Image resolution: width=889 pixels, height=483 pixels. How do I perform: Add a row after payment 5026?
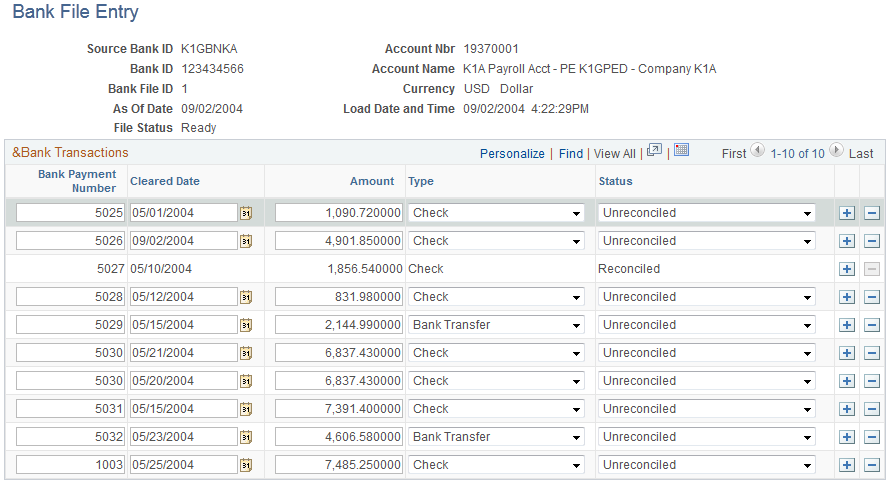coord(847,241)
